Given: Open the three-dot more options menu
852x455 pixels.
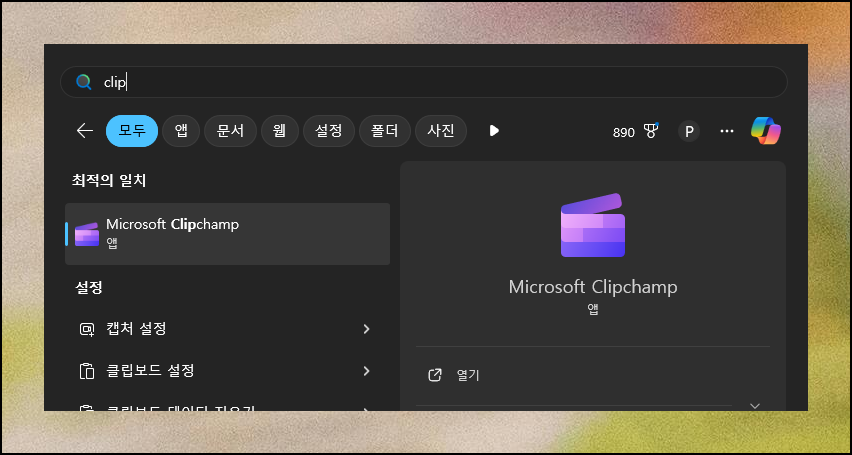Looking at the screenshot, I should point(726,131).
